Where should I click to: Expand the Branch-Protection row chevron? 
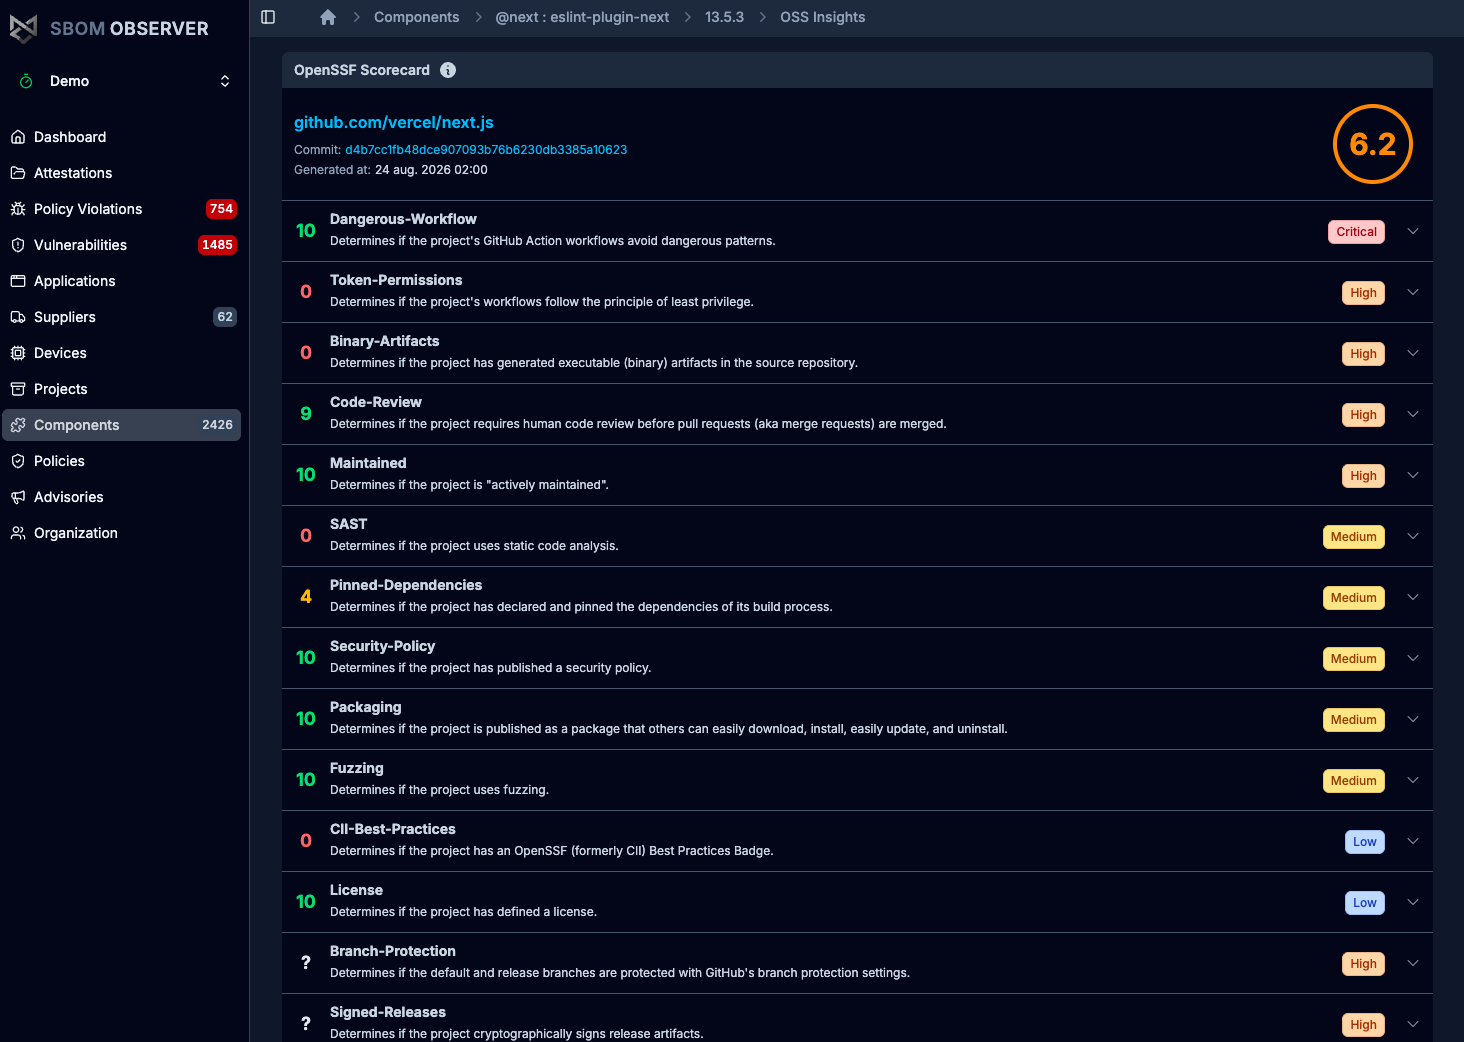pyautogui.click(x=1413, y=963)
